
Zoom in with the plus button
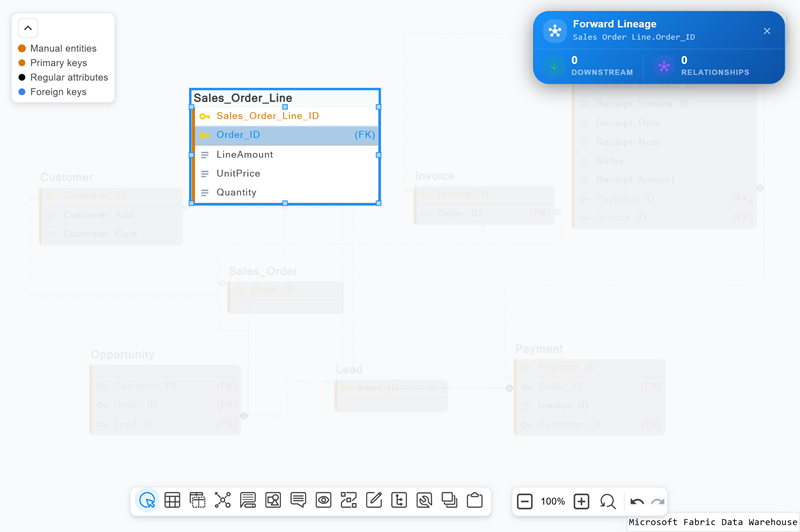pyautogui.click(x=581, y=501)
